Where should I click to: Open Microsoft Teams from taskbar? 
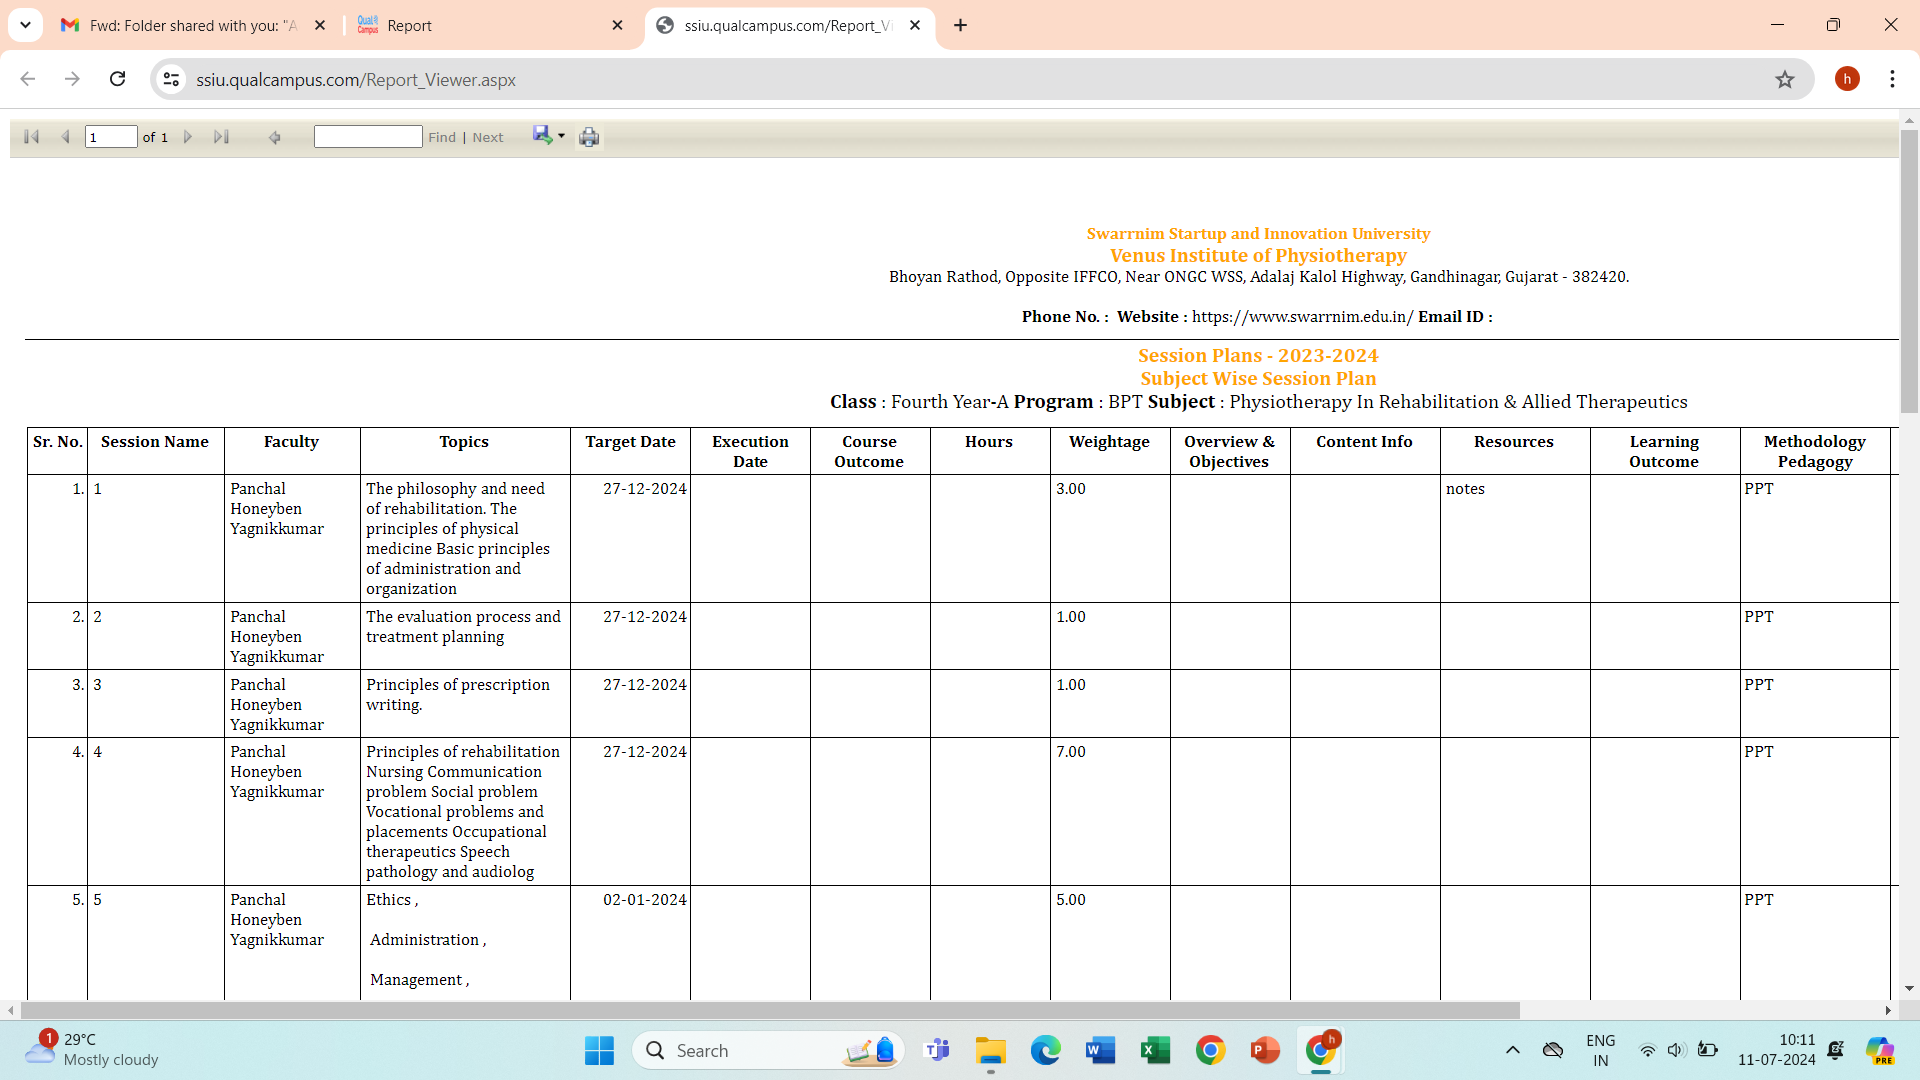937,1051
